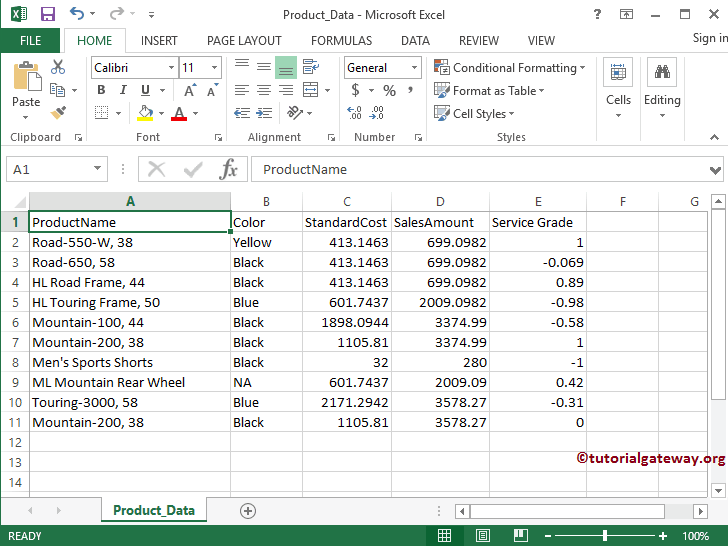Viewport: 728px width, 546px height.
Task: Add a new sheet with plus icon
Action: coord(248,511)
